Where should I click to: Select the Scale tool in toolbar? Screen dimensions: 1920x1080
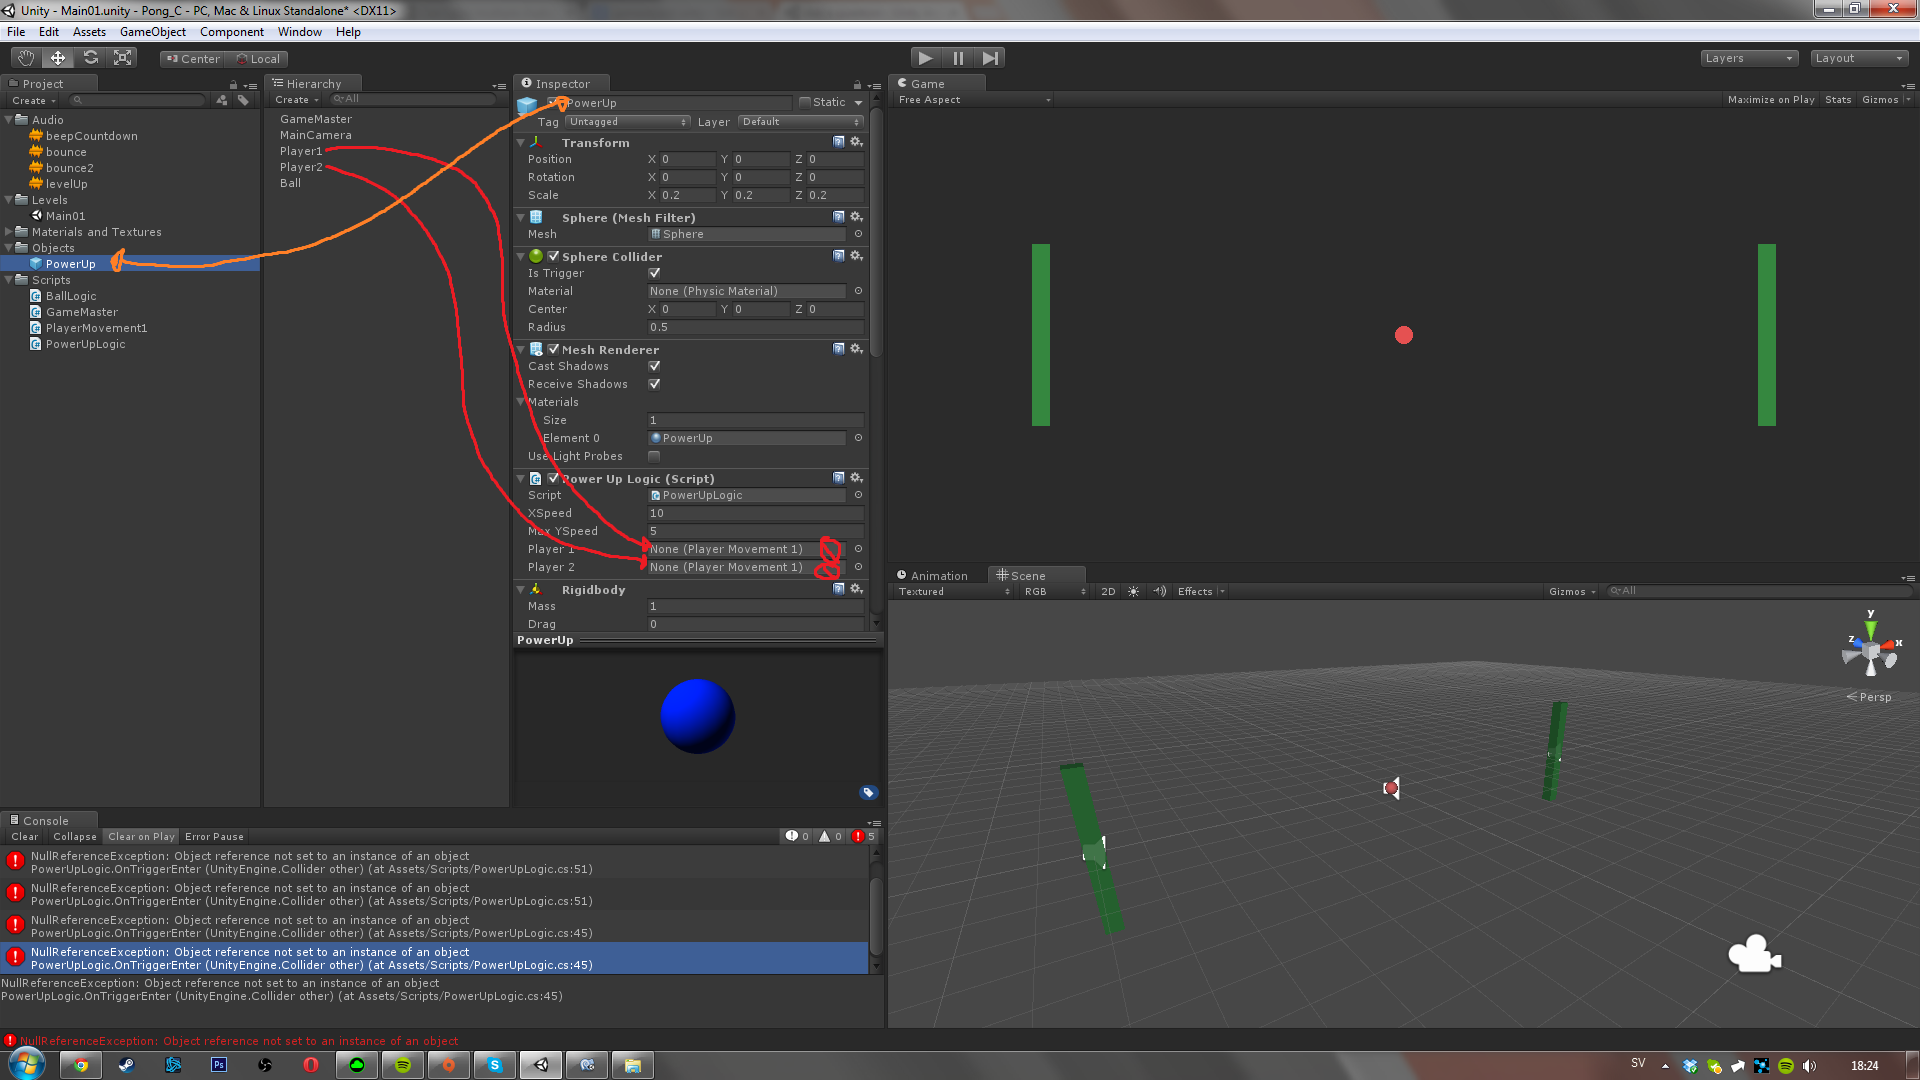[122, 58]
